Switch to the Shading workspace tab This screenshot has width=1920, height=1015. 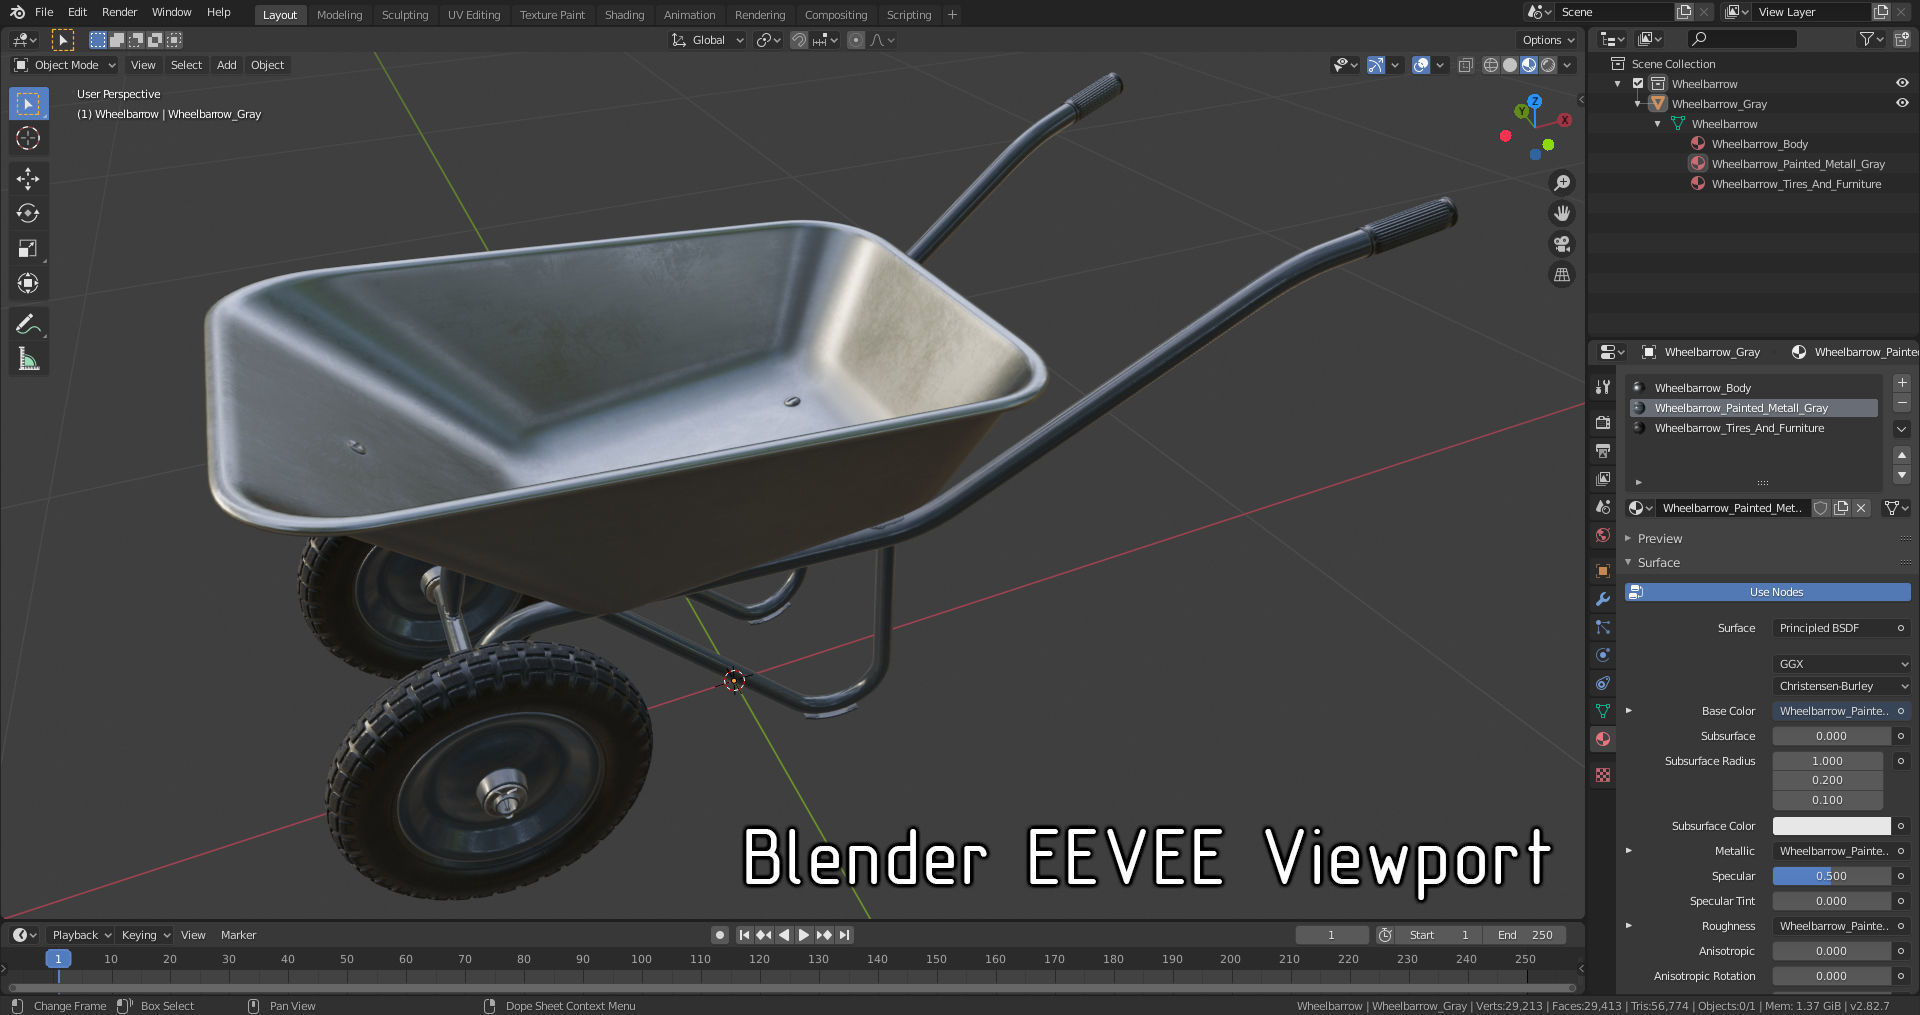[x=624, y=15]
